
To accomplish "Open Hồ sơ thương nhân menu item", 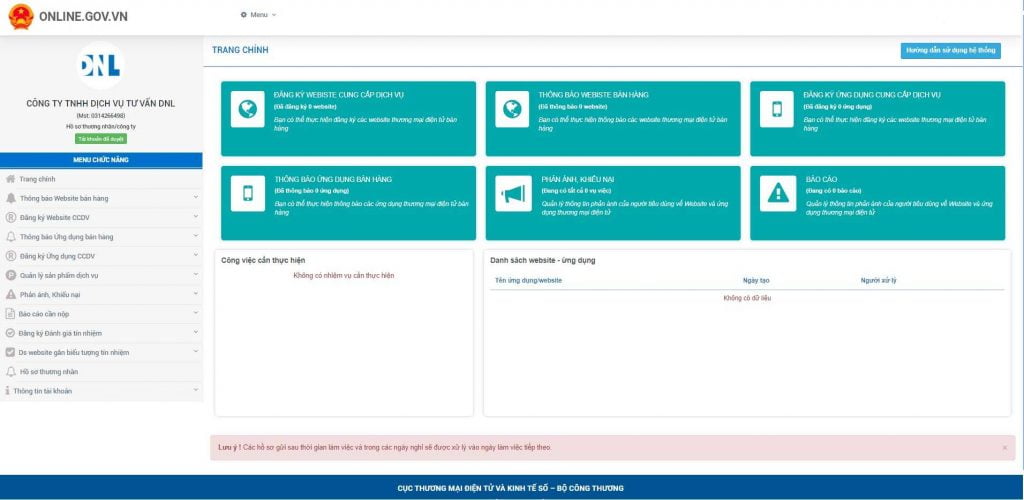I will 101,371.
